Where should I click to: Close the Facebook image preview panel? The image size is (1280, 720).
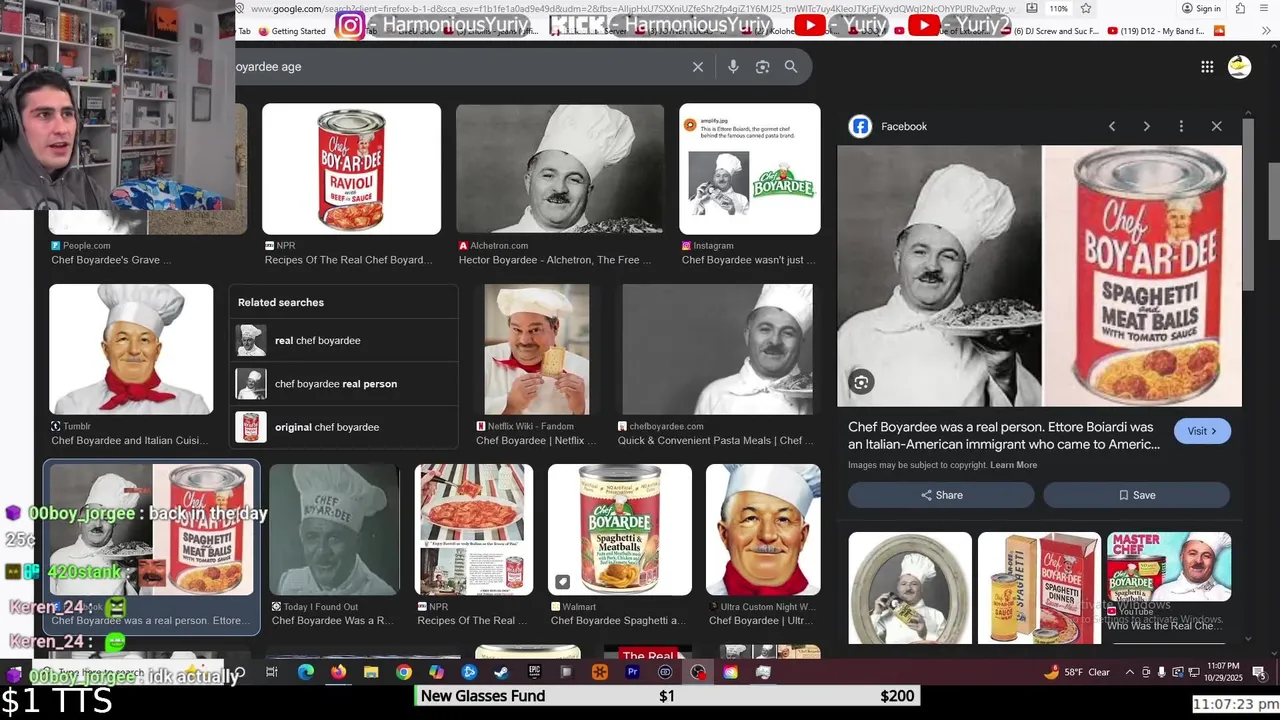[x=1216, y=126]
